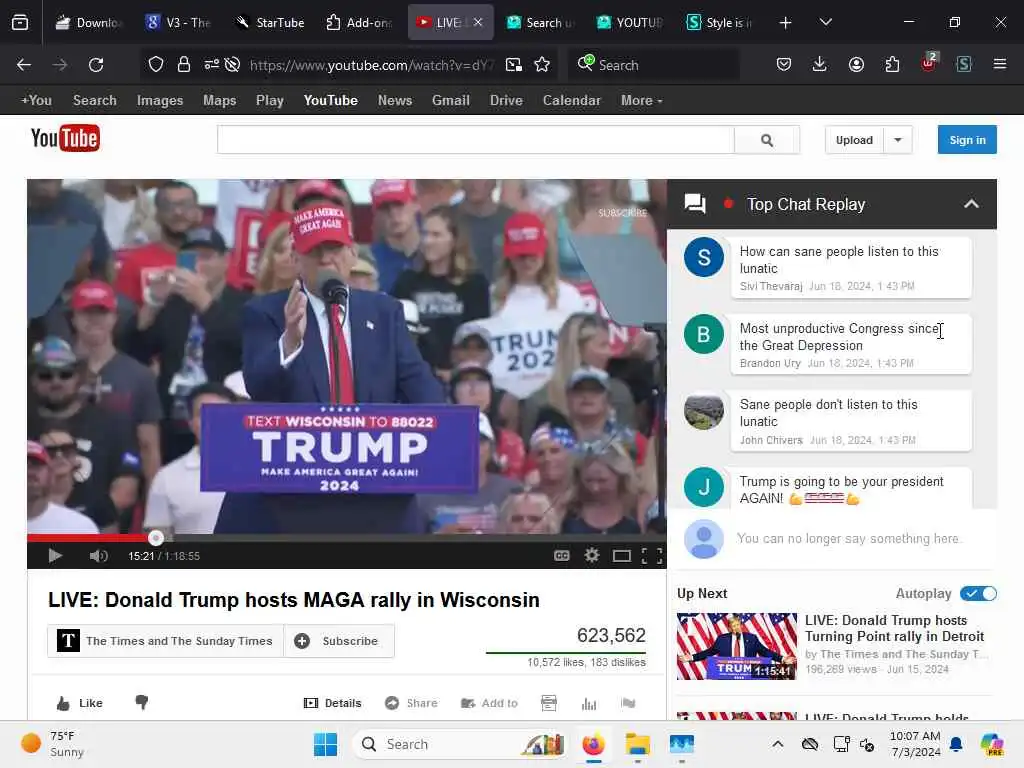Open the Add to playlist option
The height and width of the screenshot is (768, 1024).
[x=489, y=703]
